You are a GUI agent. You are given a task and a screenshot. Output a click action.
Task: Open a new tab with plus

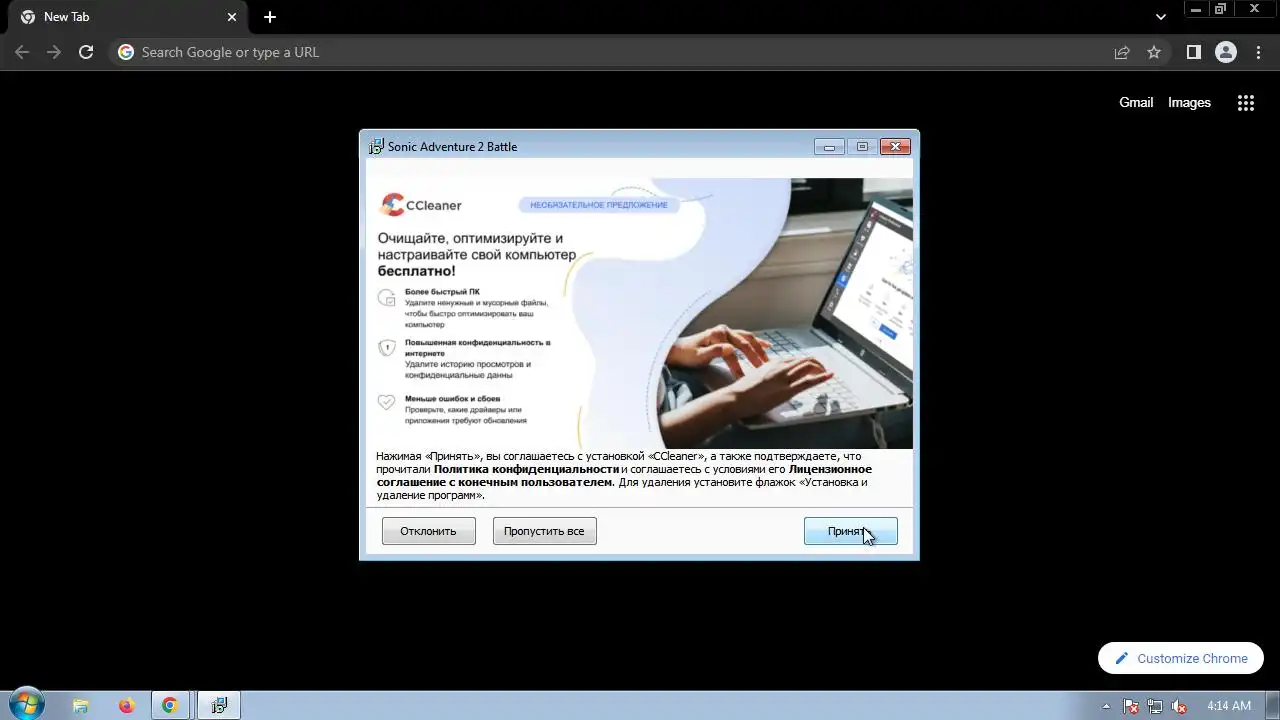tap(270, 17)
